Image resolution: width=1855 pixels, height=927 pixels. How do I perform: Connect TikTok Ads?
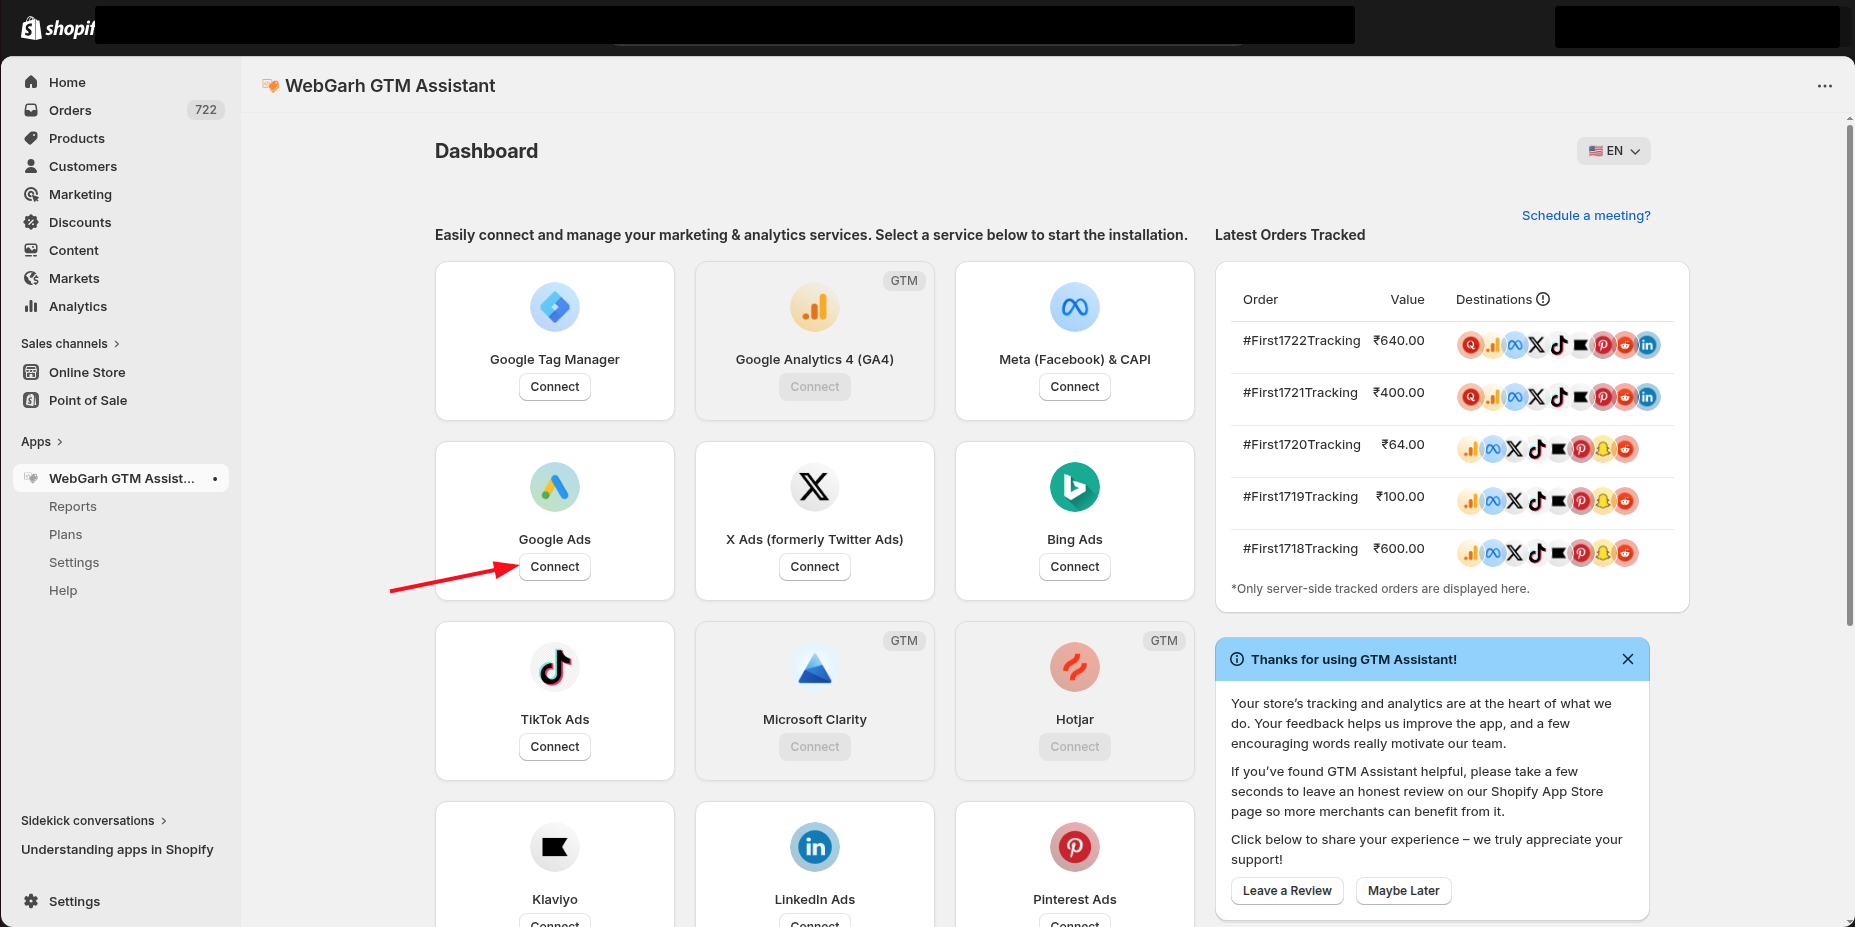555,747
